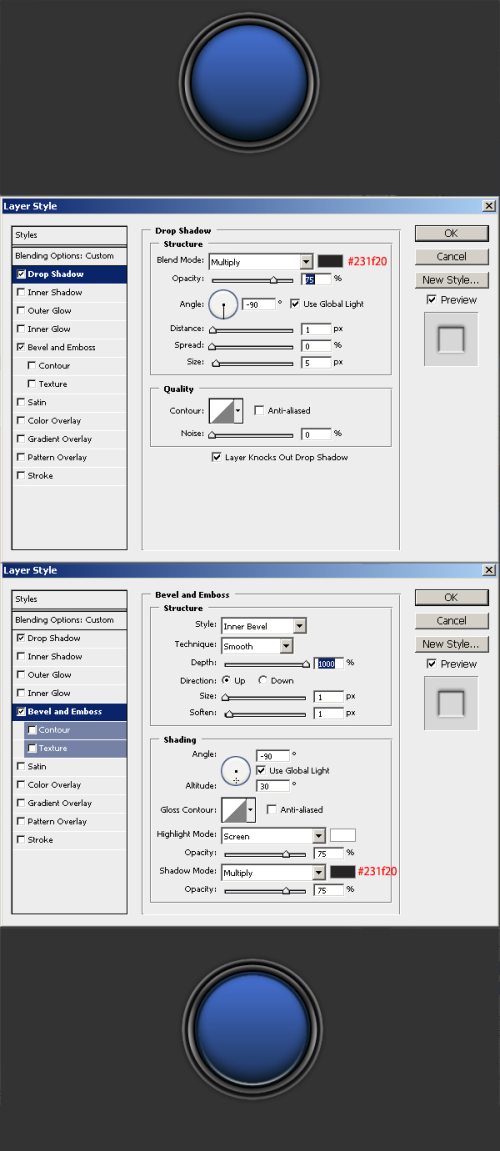Viewport: 500px width, 1151px height.
Task: Click the Drop Shadow blend color swatch
Action: click(330, 261)
